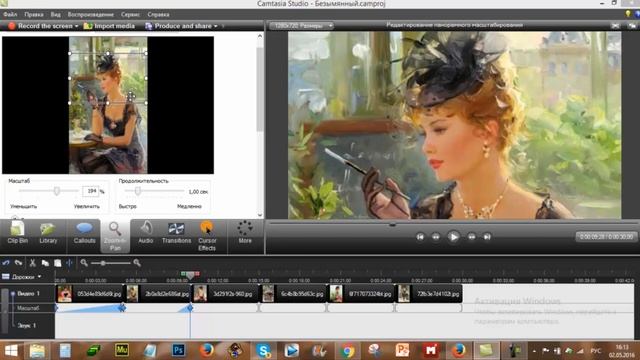Viewport: 640px width, 360px height.
Task: Open the Файл menu
Action: click(x=10, y=14)
